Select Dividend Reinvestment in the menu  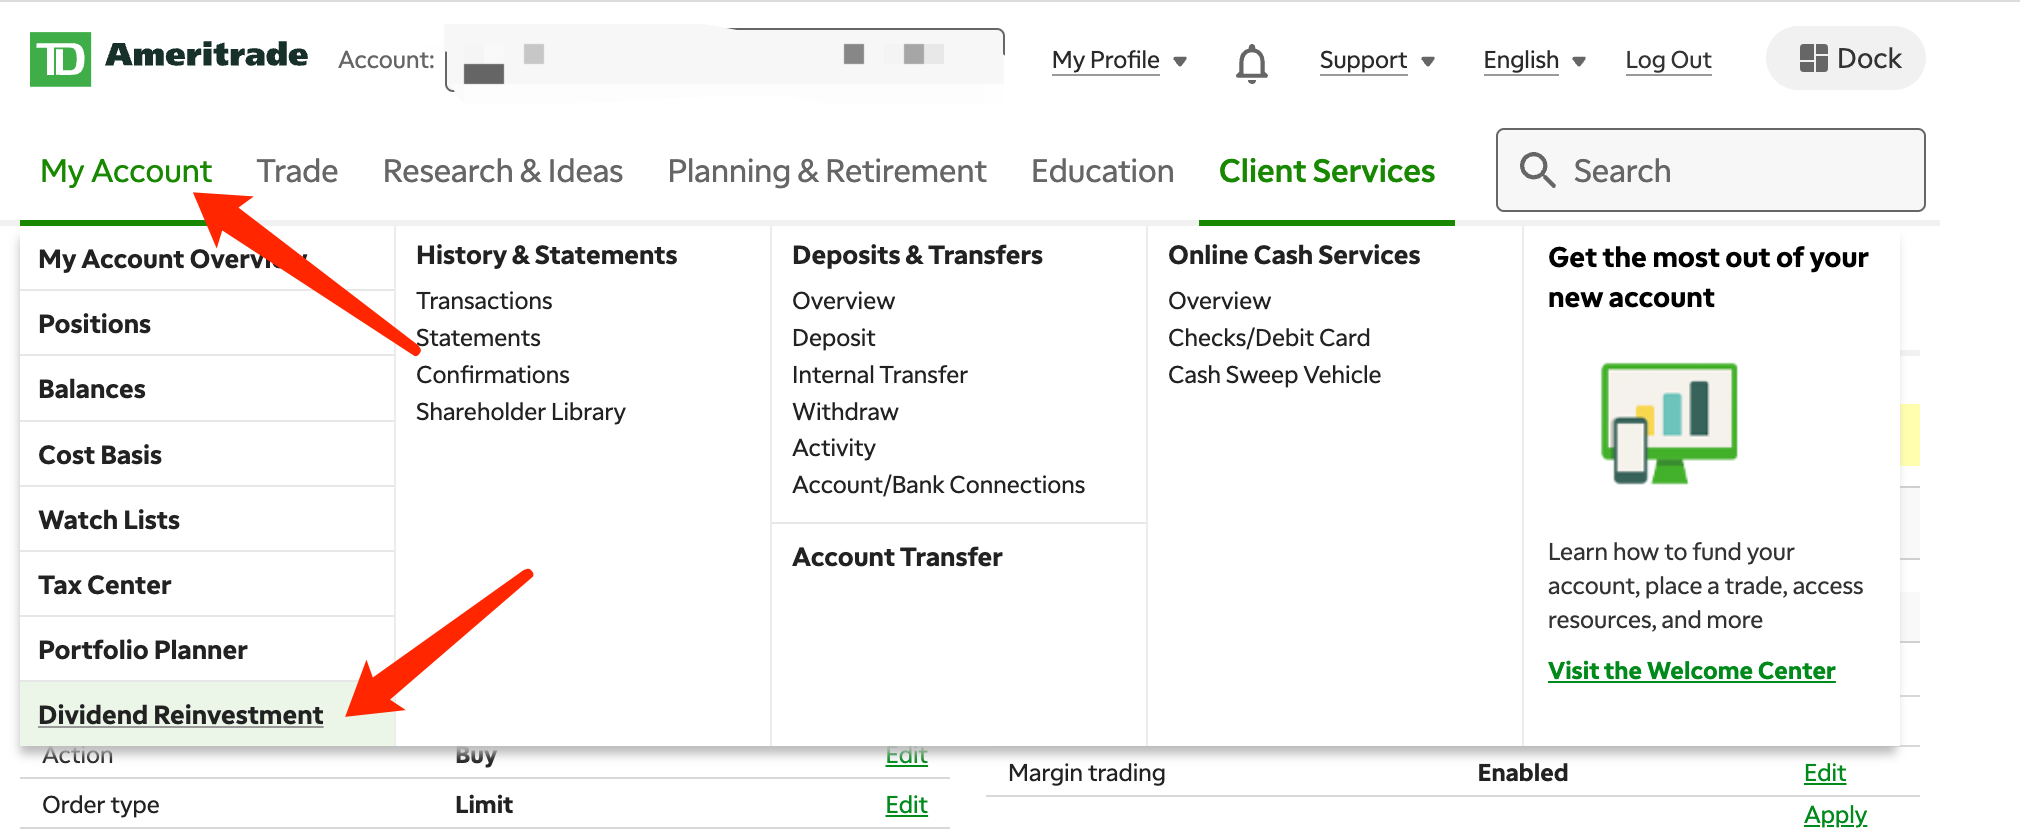(x=207, y=714)
